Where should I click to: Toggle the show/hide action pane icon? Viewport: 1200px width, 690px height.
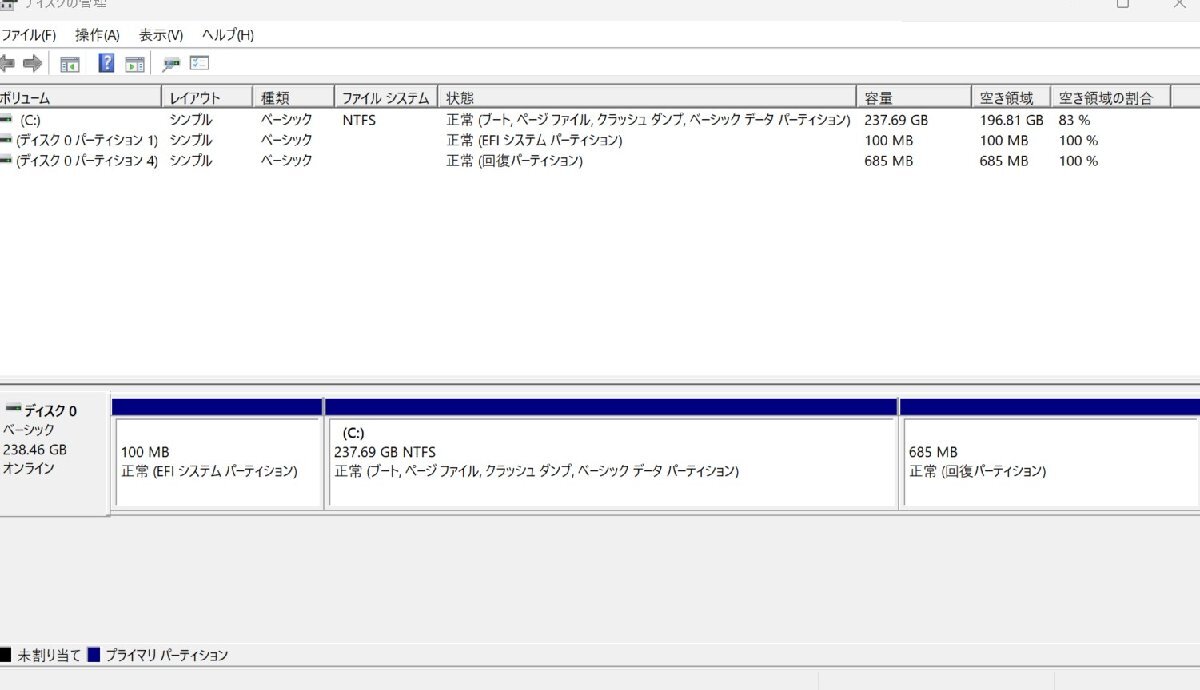pos(135,64)
